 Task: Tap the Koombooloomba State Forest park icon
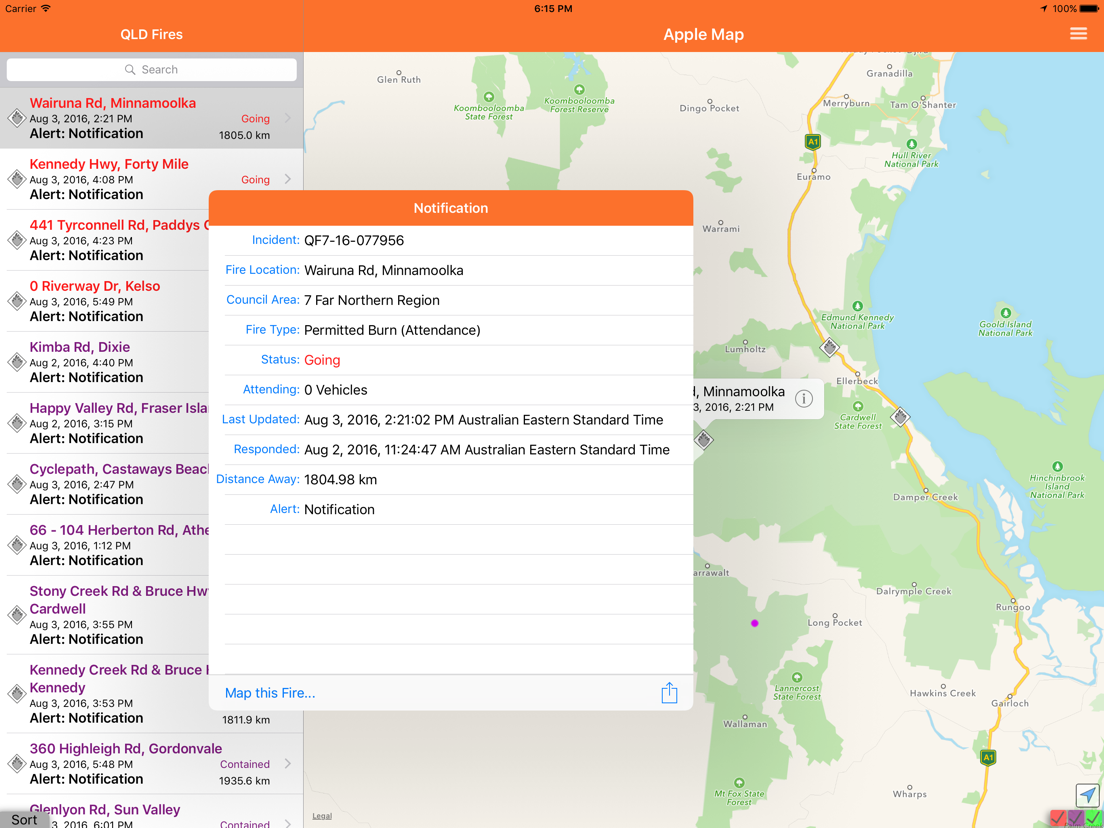(489, 97)
